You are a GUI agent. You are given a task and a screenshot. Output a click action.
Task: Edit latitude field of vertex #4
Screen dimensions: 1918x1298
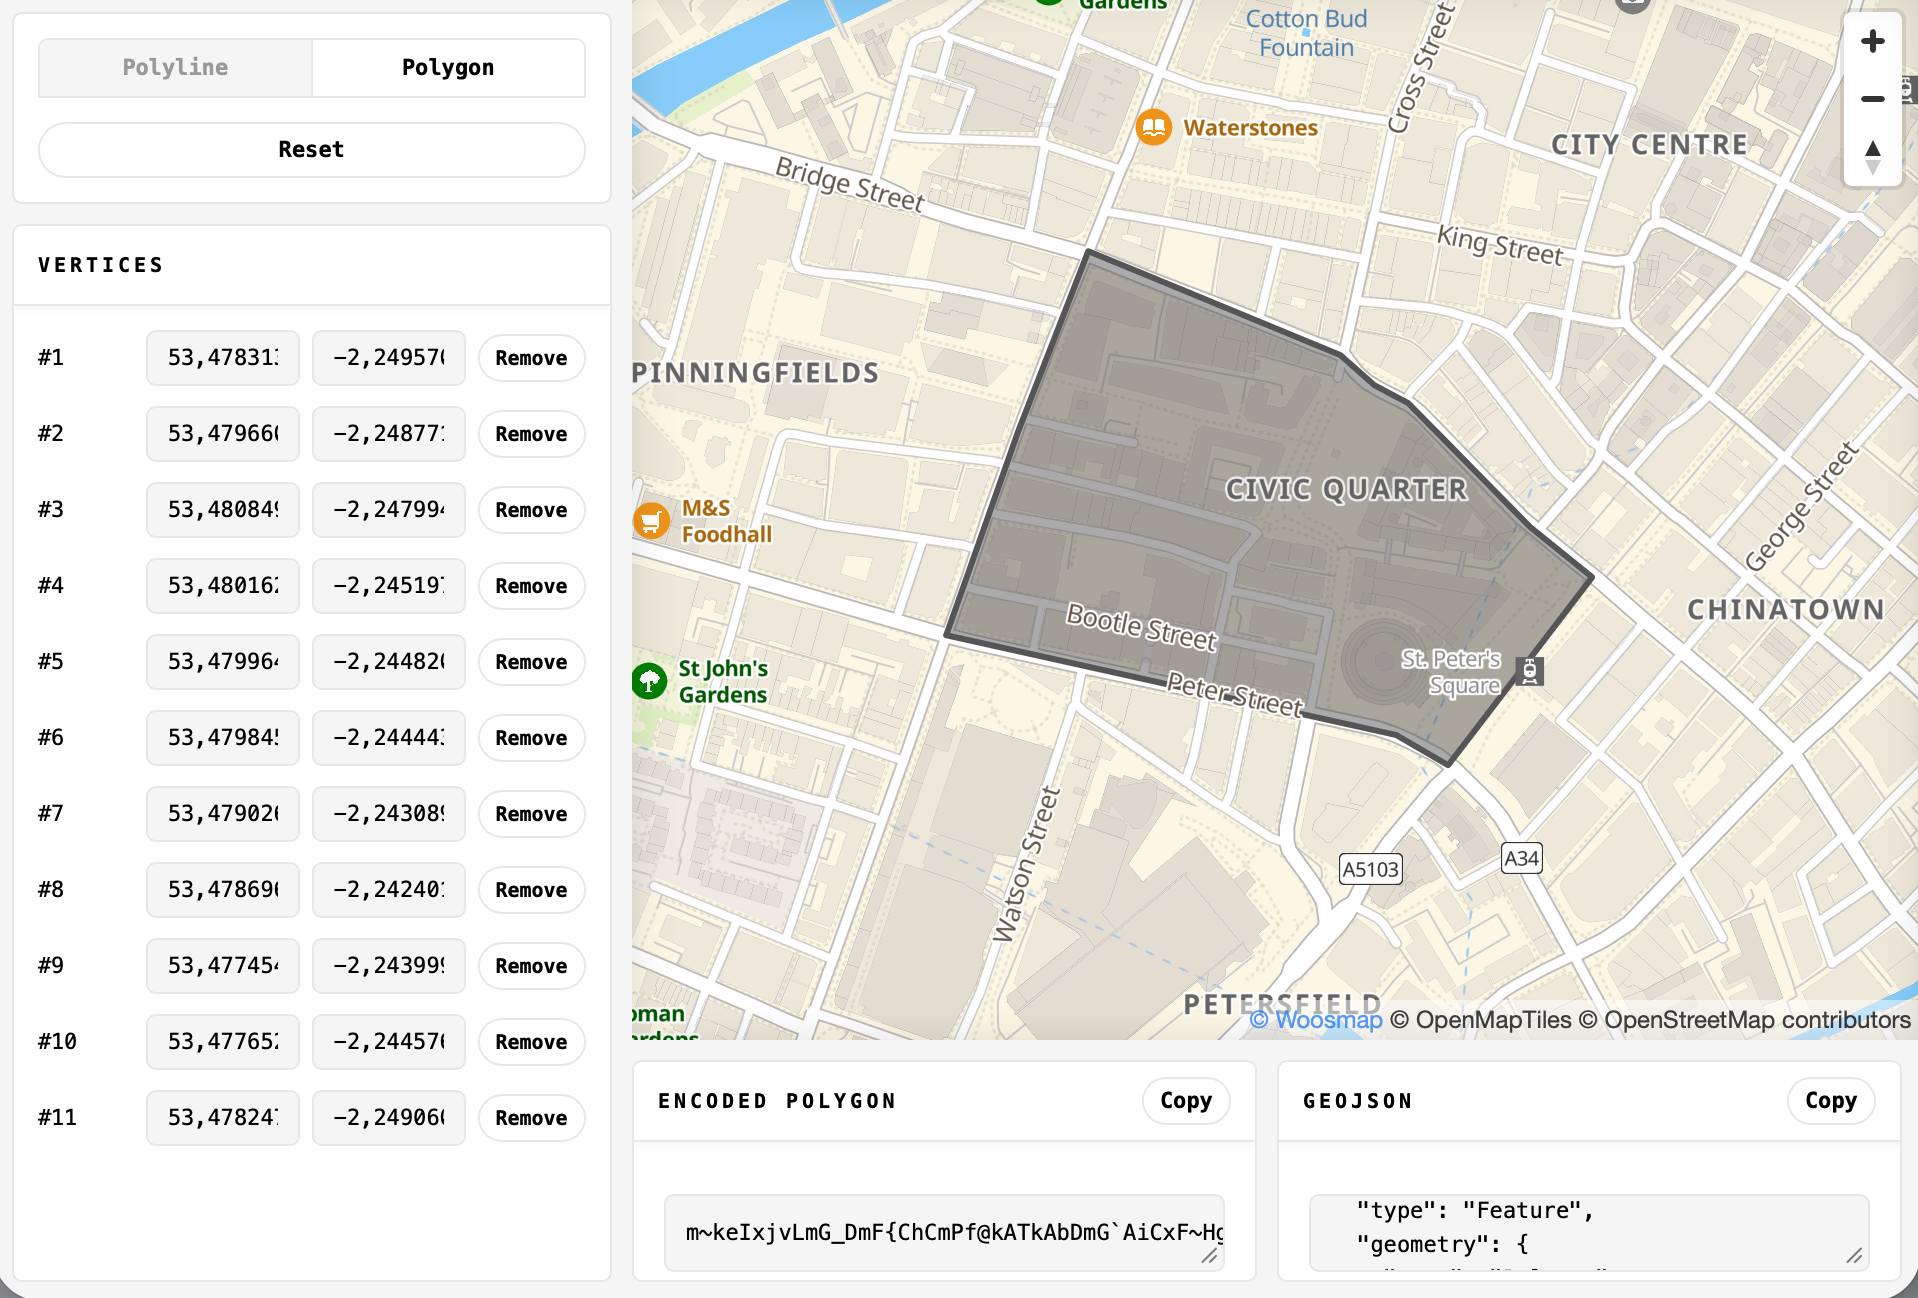click(223, 586)
